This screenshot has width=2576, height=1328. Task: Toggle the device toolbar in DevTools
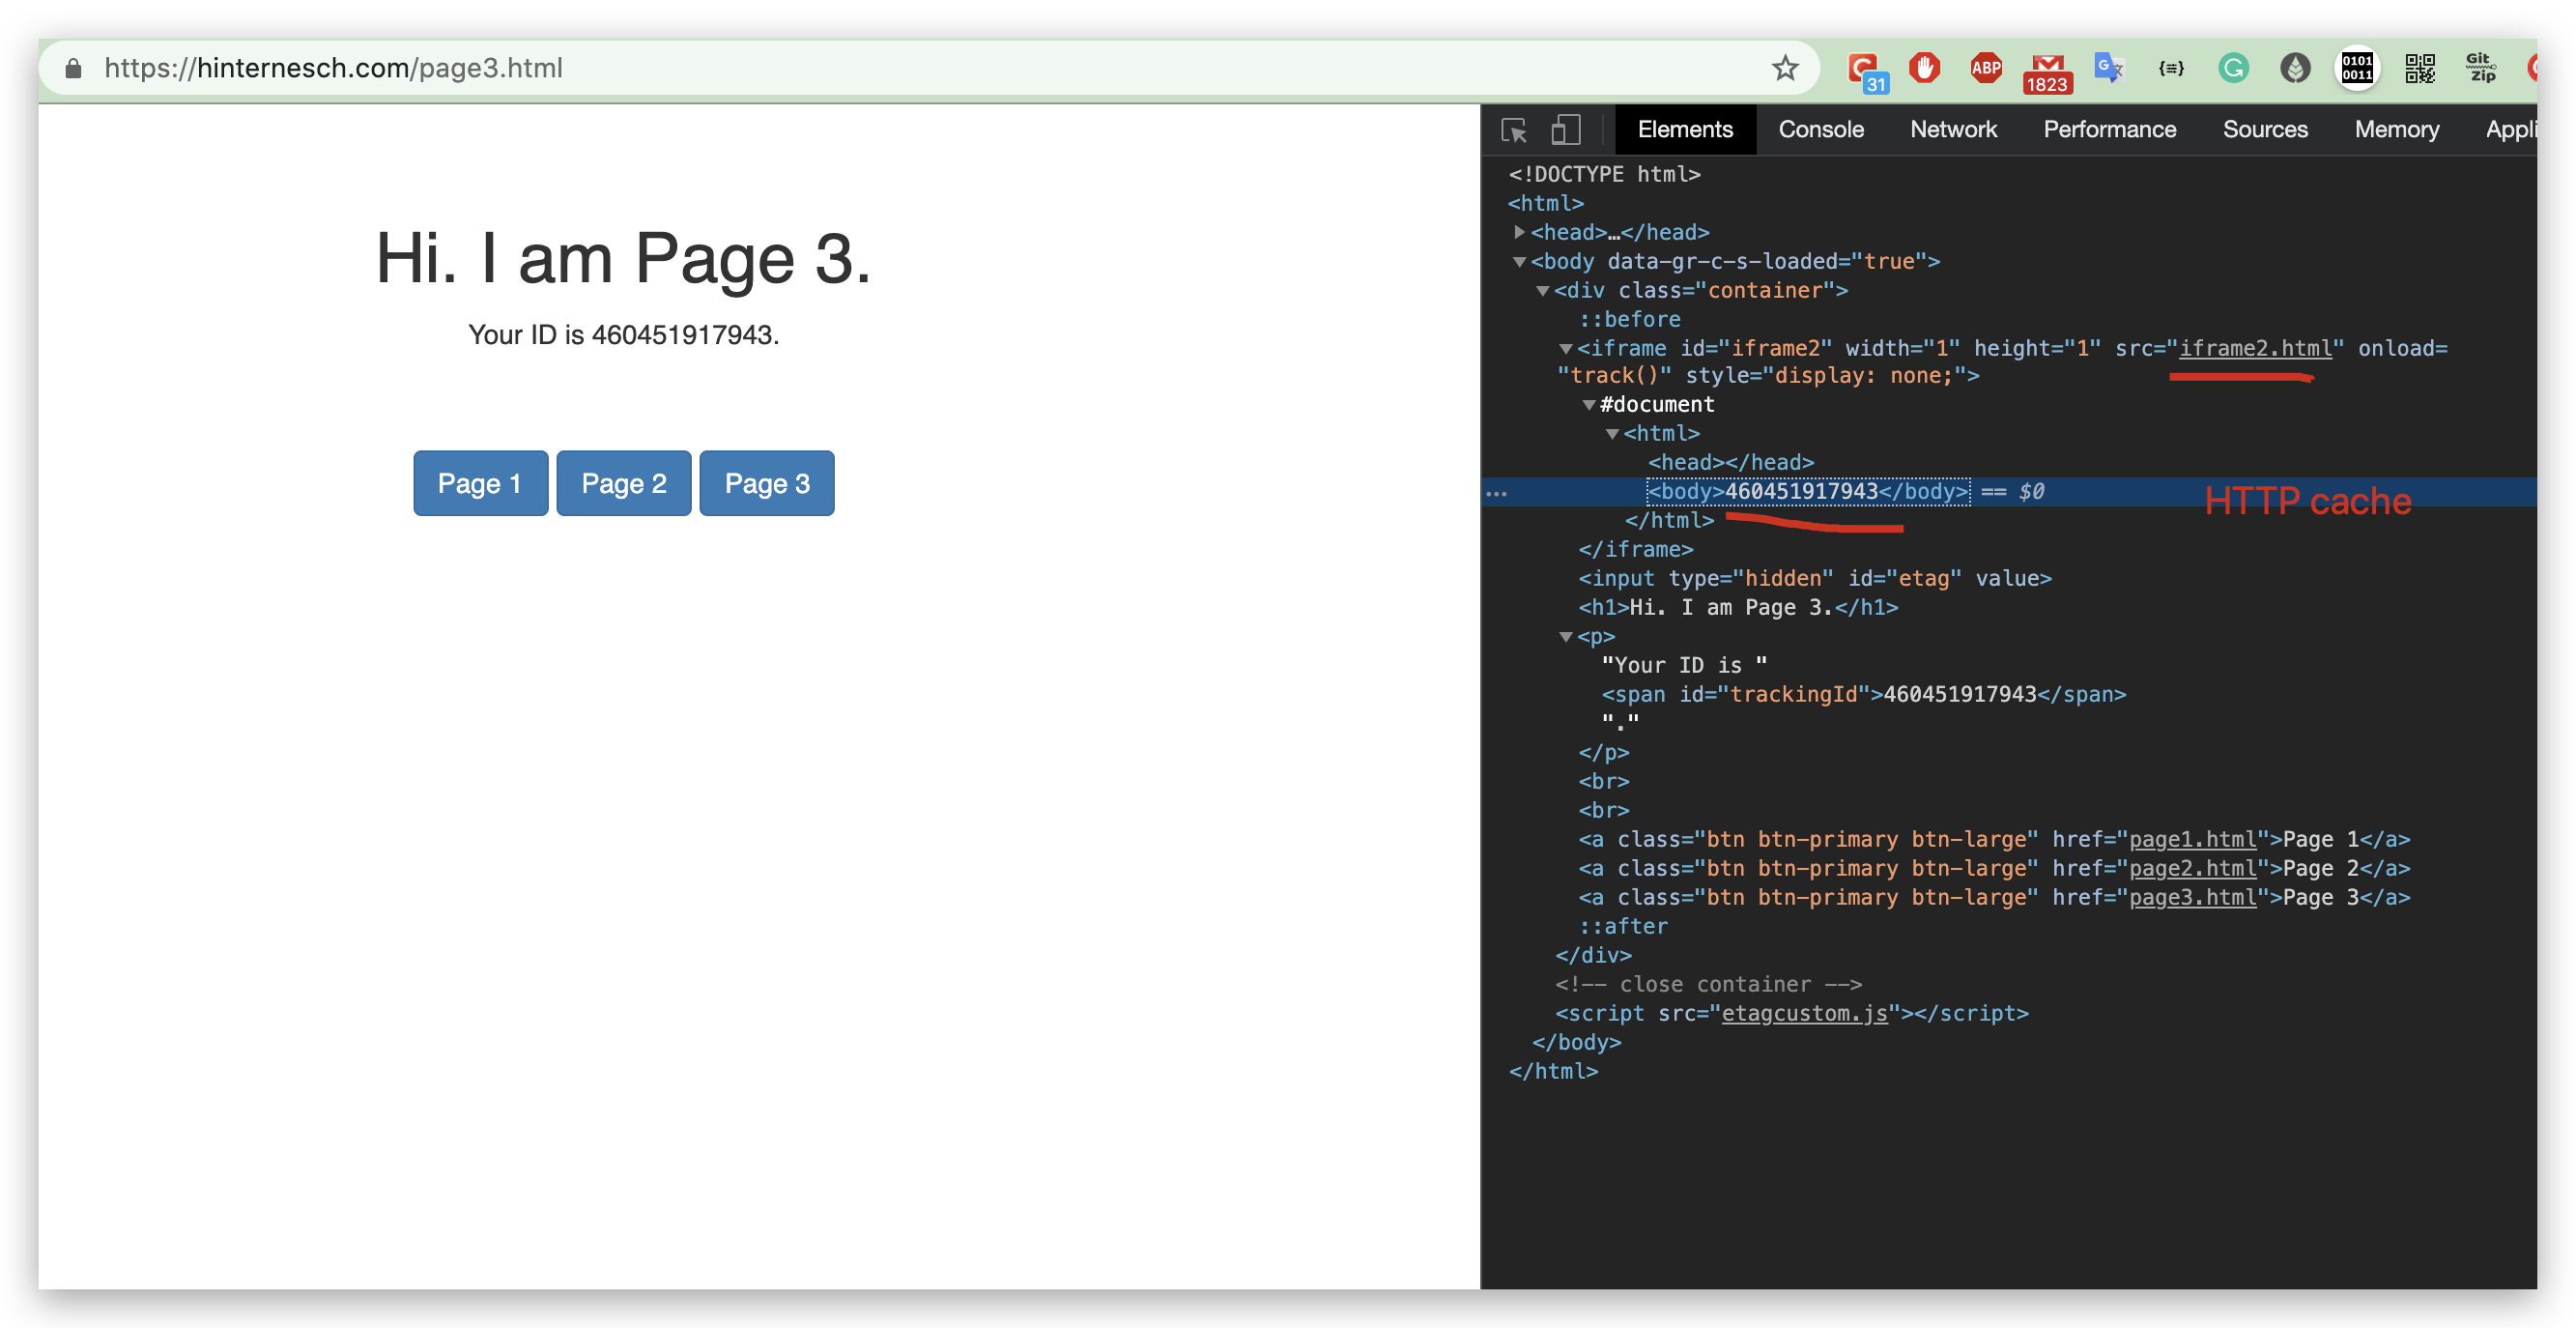tap(1566, 130)
